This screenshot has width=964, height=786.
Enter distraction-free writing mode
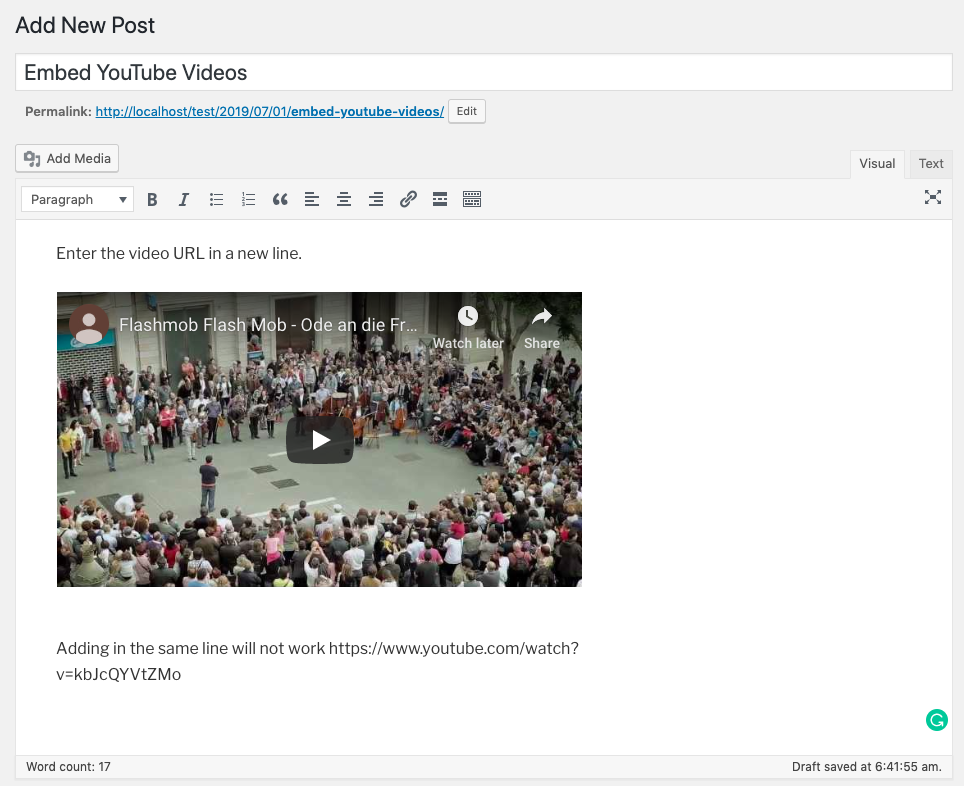pos(932,197)
